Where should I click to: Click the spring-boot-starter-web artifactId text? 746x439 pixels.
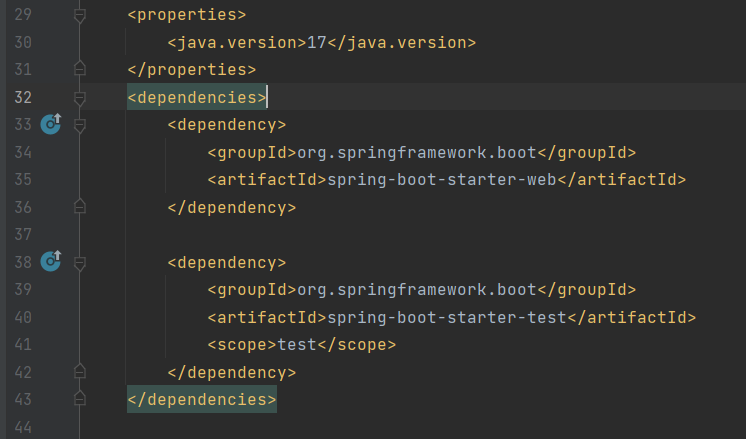442,180
